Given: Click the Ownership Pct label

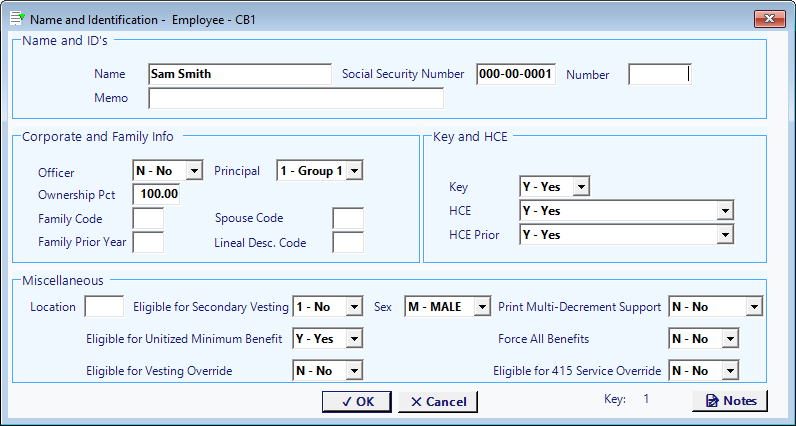Looking at the screenshot, I should pyautogui.click(x=77, y=195).
